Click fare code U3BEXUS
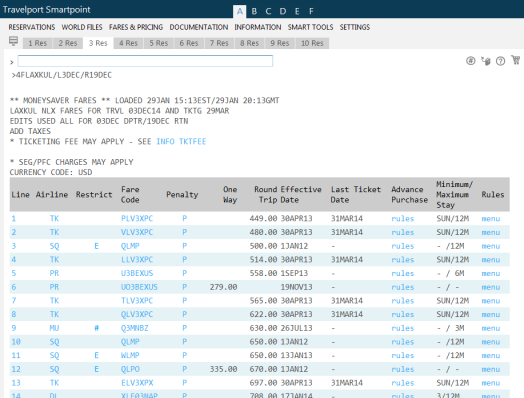The height and width of the screenshot is (398, 524). coord(137,273)
